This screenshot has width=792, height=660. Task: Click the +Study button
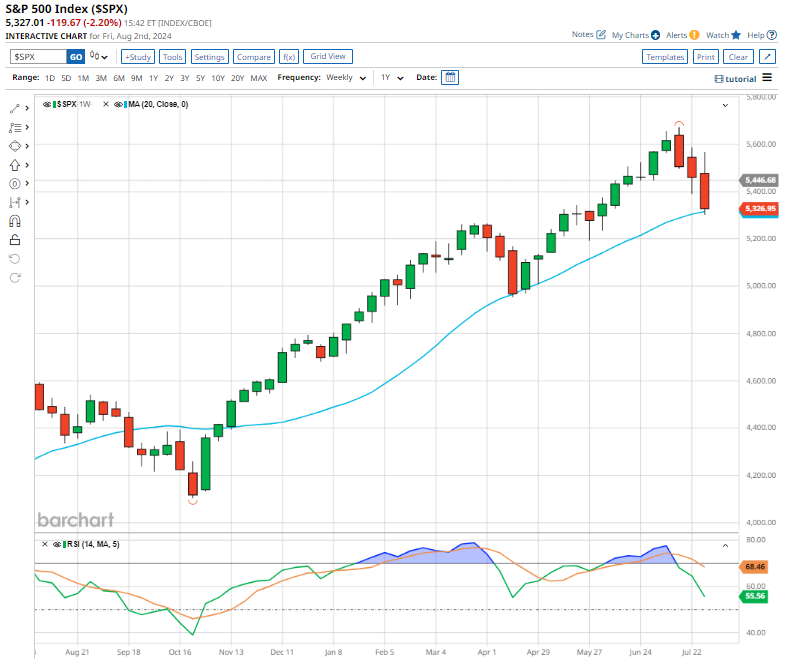coord(137,57)
